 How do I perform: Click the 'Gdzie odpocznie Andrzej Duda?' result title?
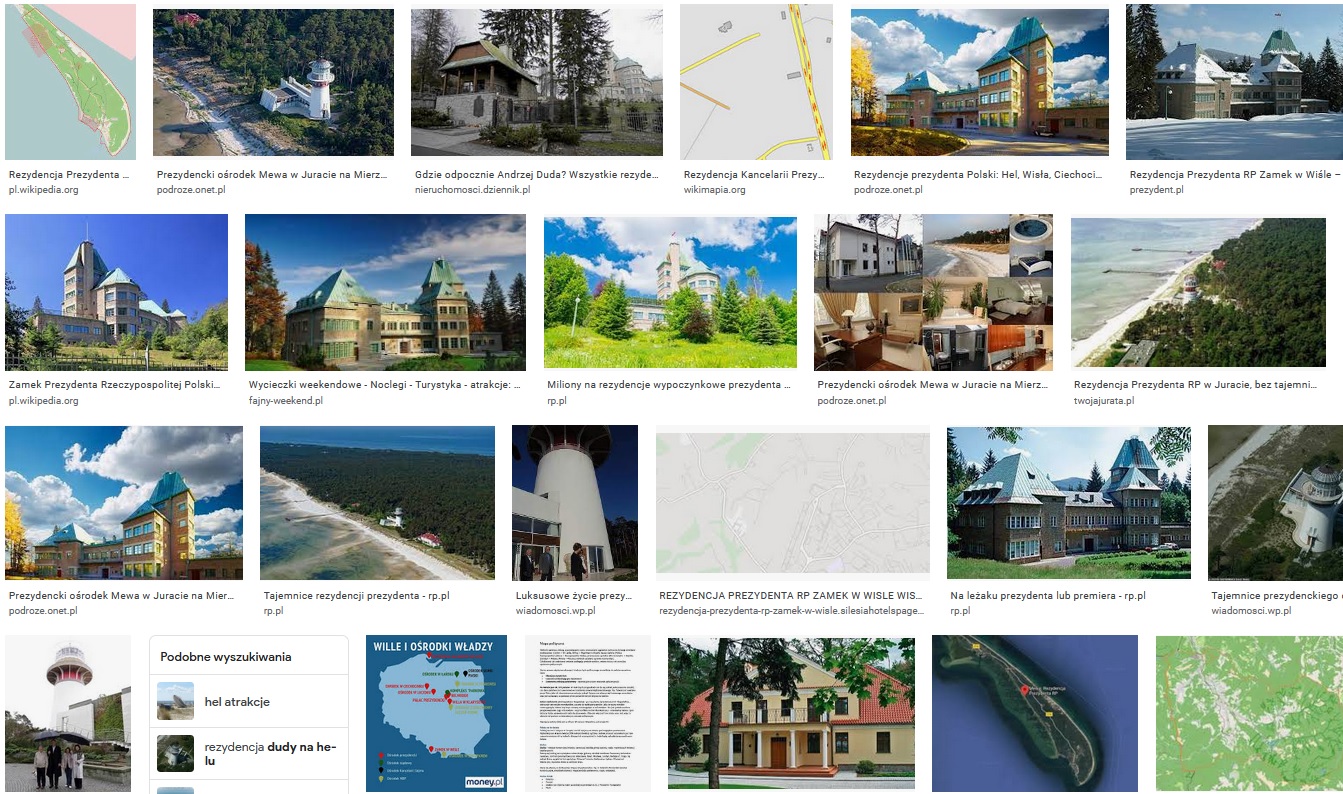(x=536, y=174)
